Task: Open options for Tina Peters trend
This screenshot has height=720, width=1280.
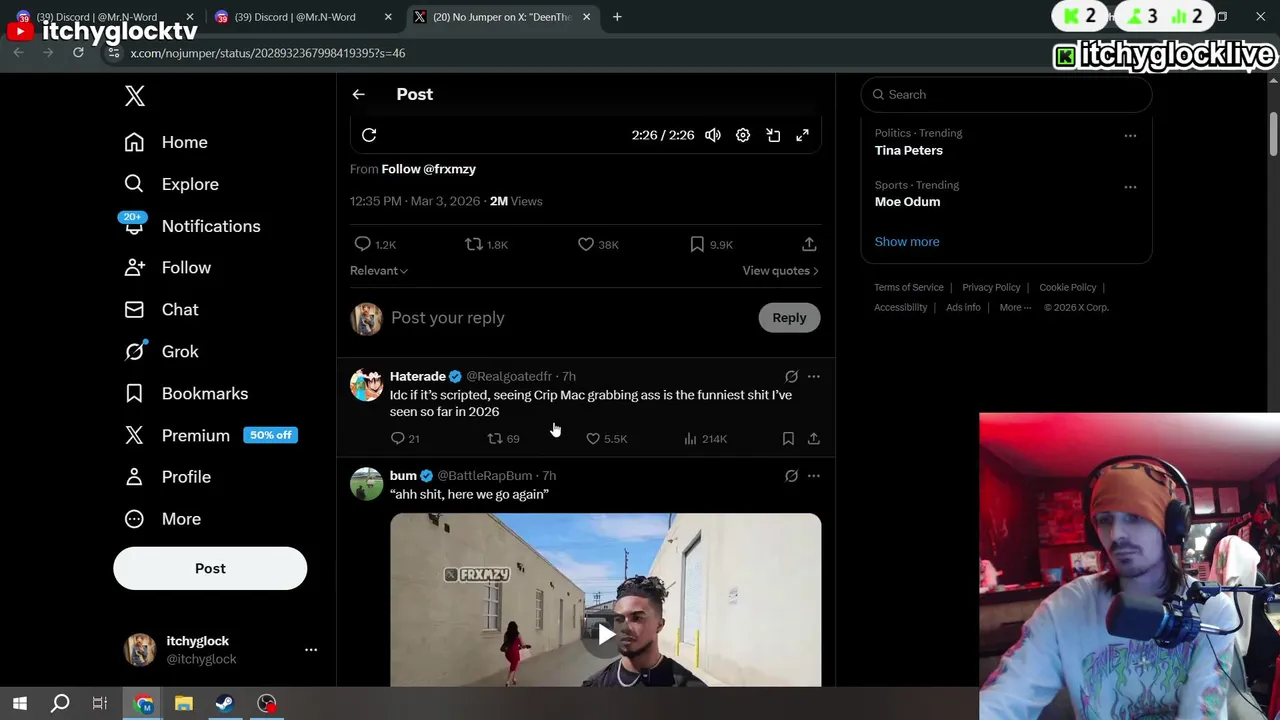Action: pos(1130,135)
